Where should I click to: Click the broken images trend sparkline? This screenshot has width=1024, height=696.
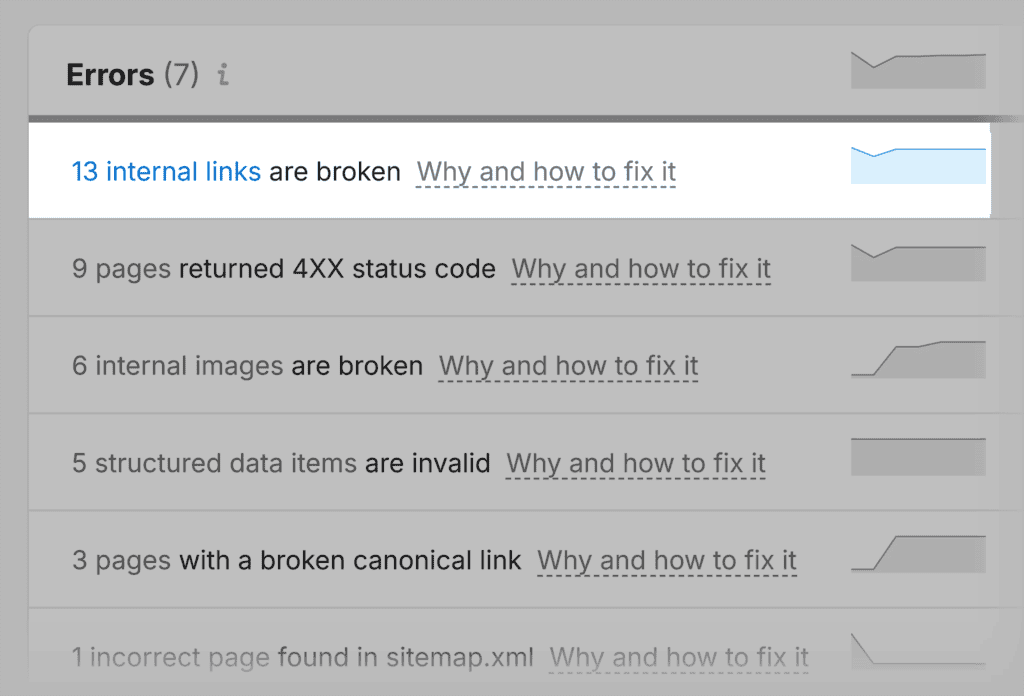point(918,359)
